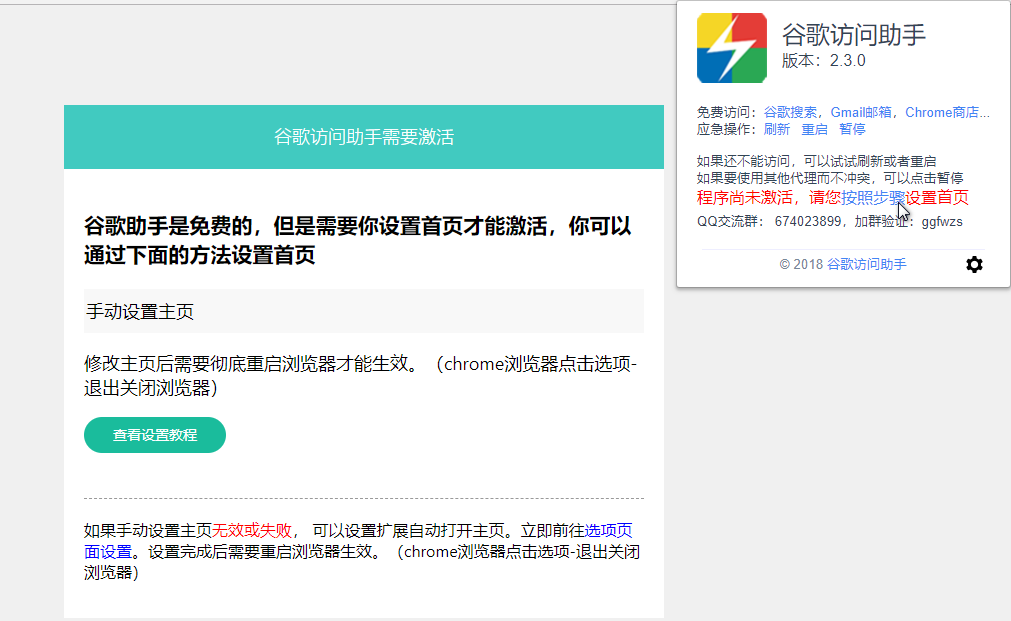Image resolution: width=1011 pixels, height=621 pixels.
Task: Click the 如果还不能访问 hint line
Action: pyautogui.click(x=816, y=161)
